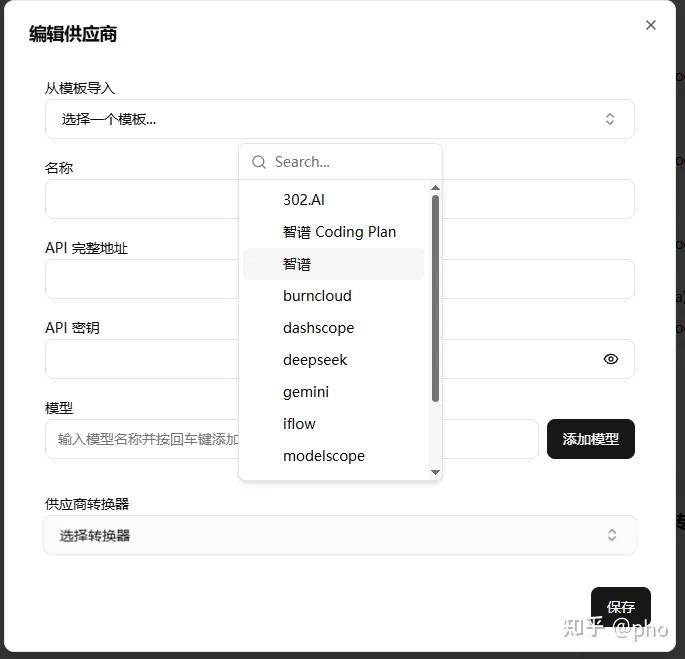Click the chevron arrows on 选择一个模板 selector

[x=610, y=119]
